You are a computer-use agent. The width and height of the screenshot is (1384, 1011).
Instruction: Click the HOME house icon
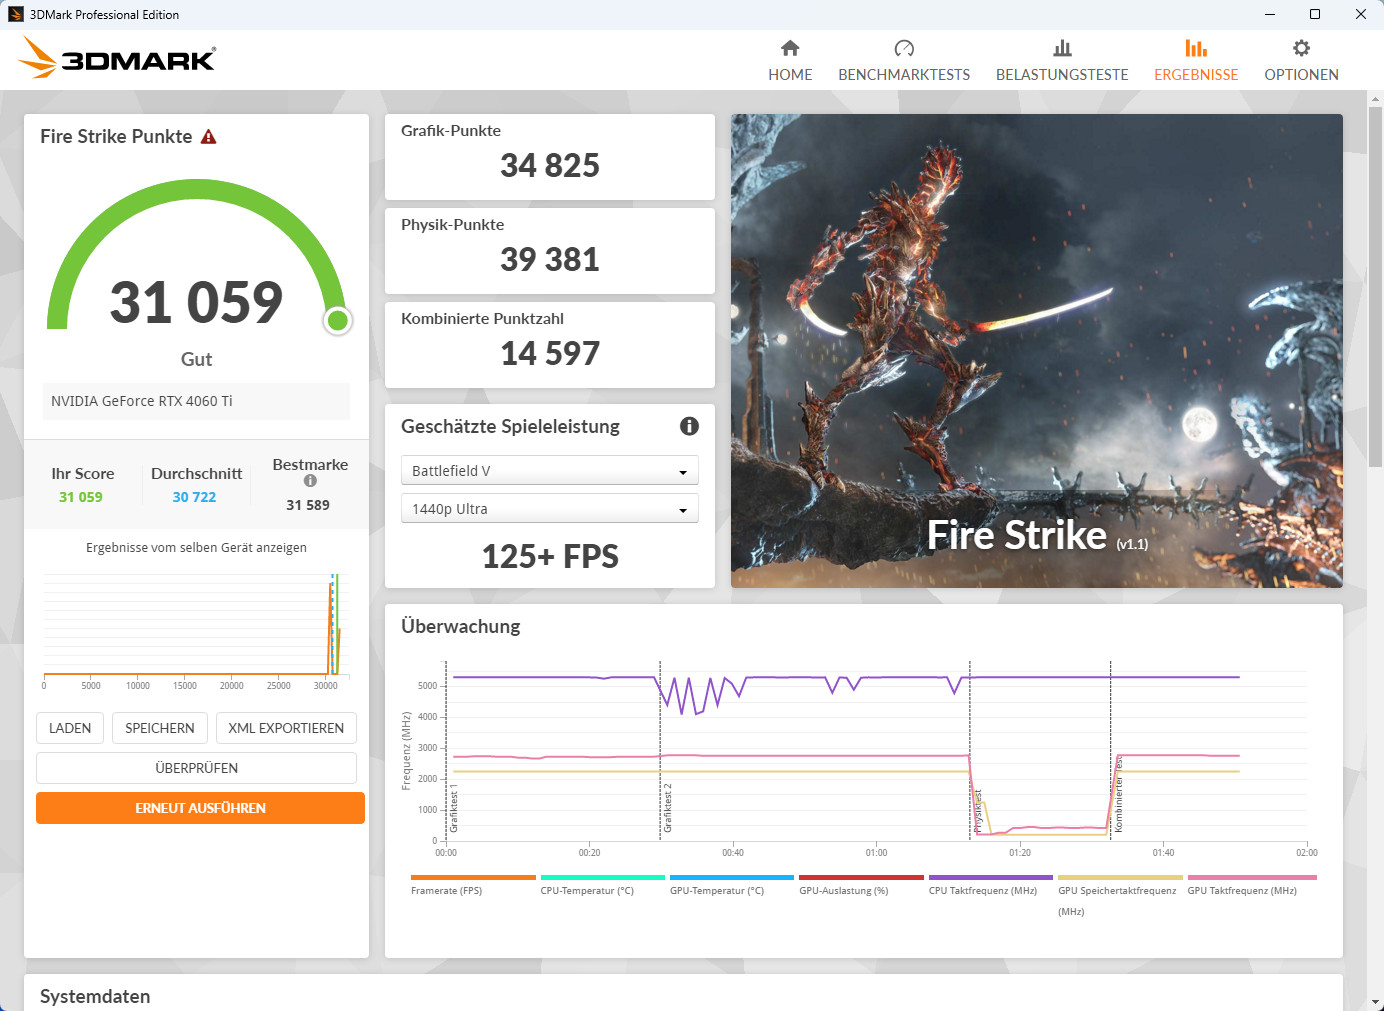pos(790,47)
